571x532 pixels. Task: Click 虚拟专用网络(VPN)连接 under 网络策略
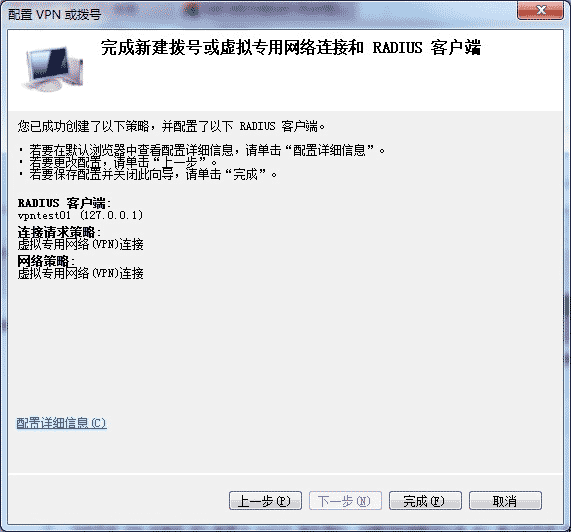[x=80, y=273]
